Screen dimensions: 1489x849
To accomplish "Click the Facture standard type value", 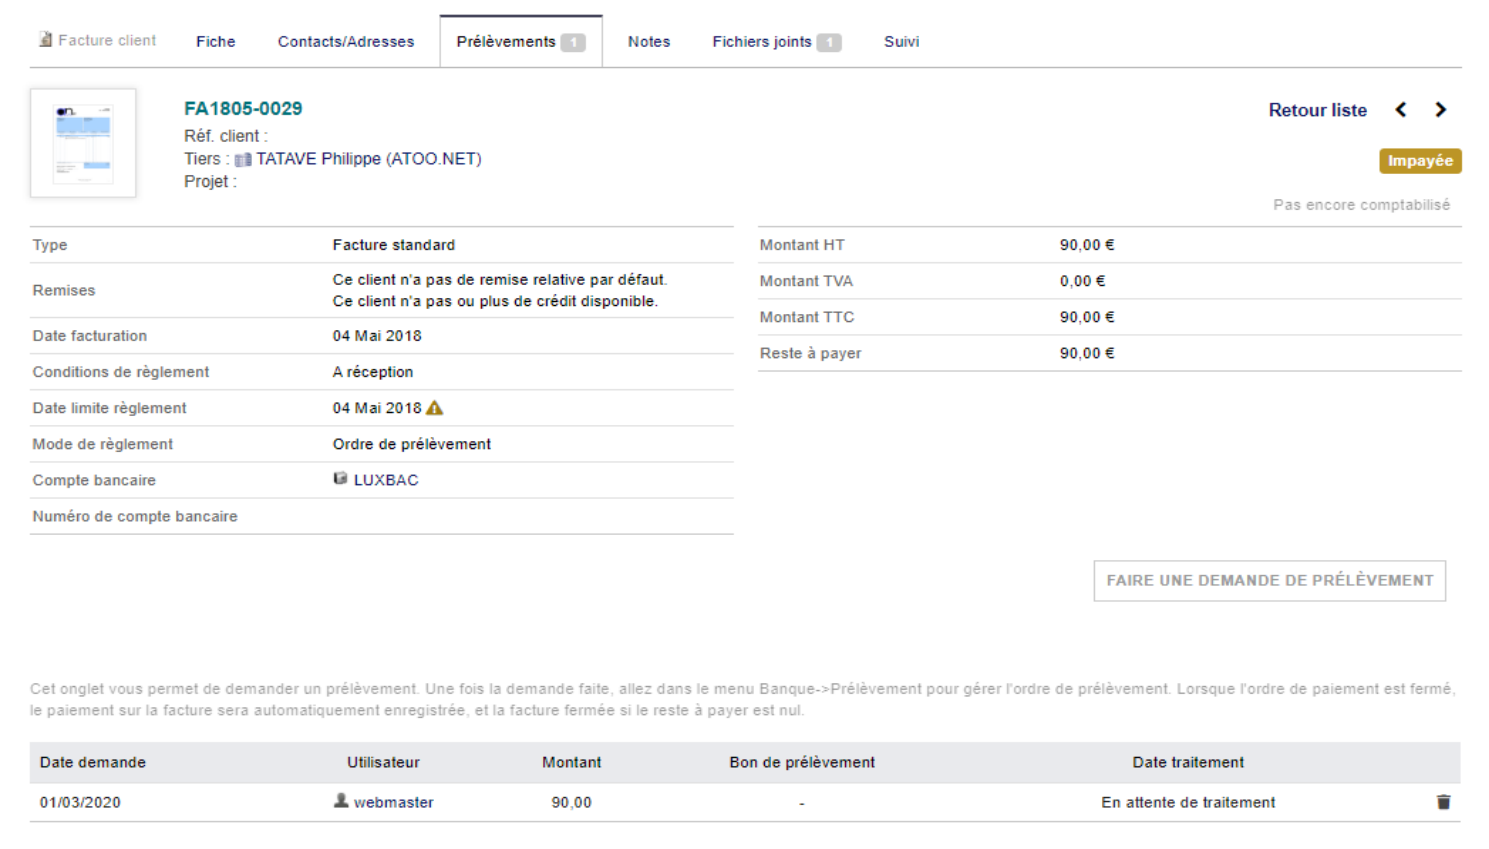I will 394,245.
